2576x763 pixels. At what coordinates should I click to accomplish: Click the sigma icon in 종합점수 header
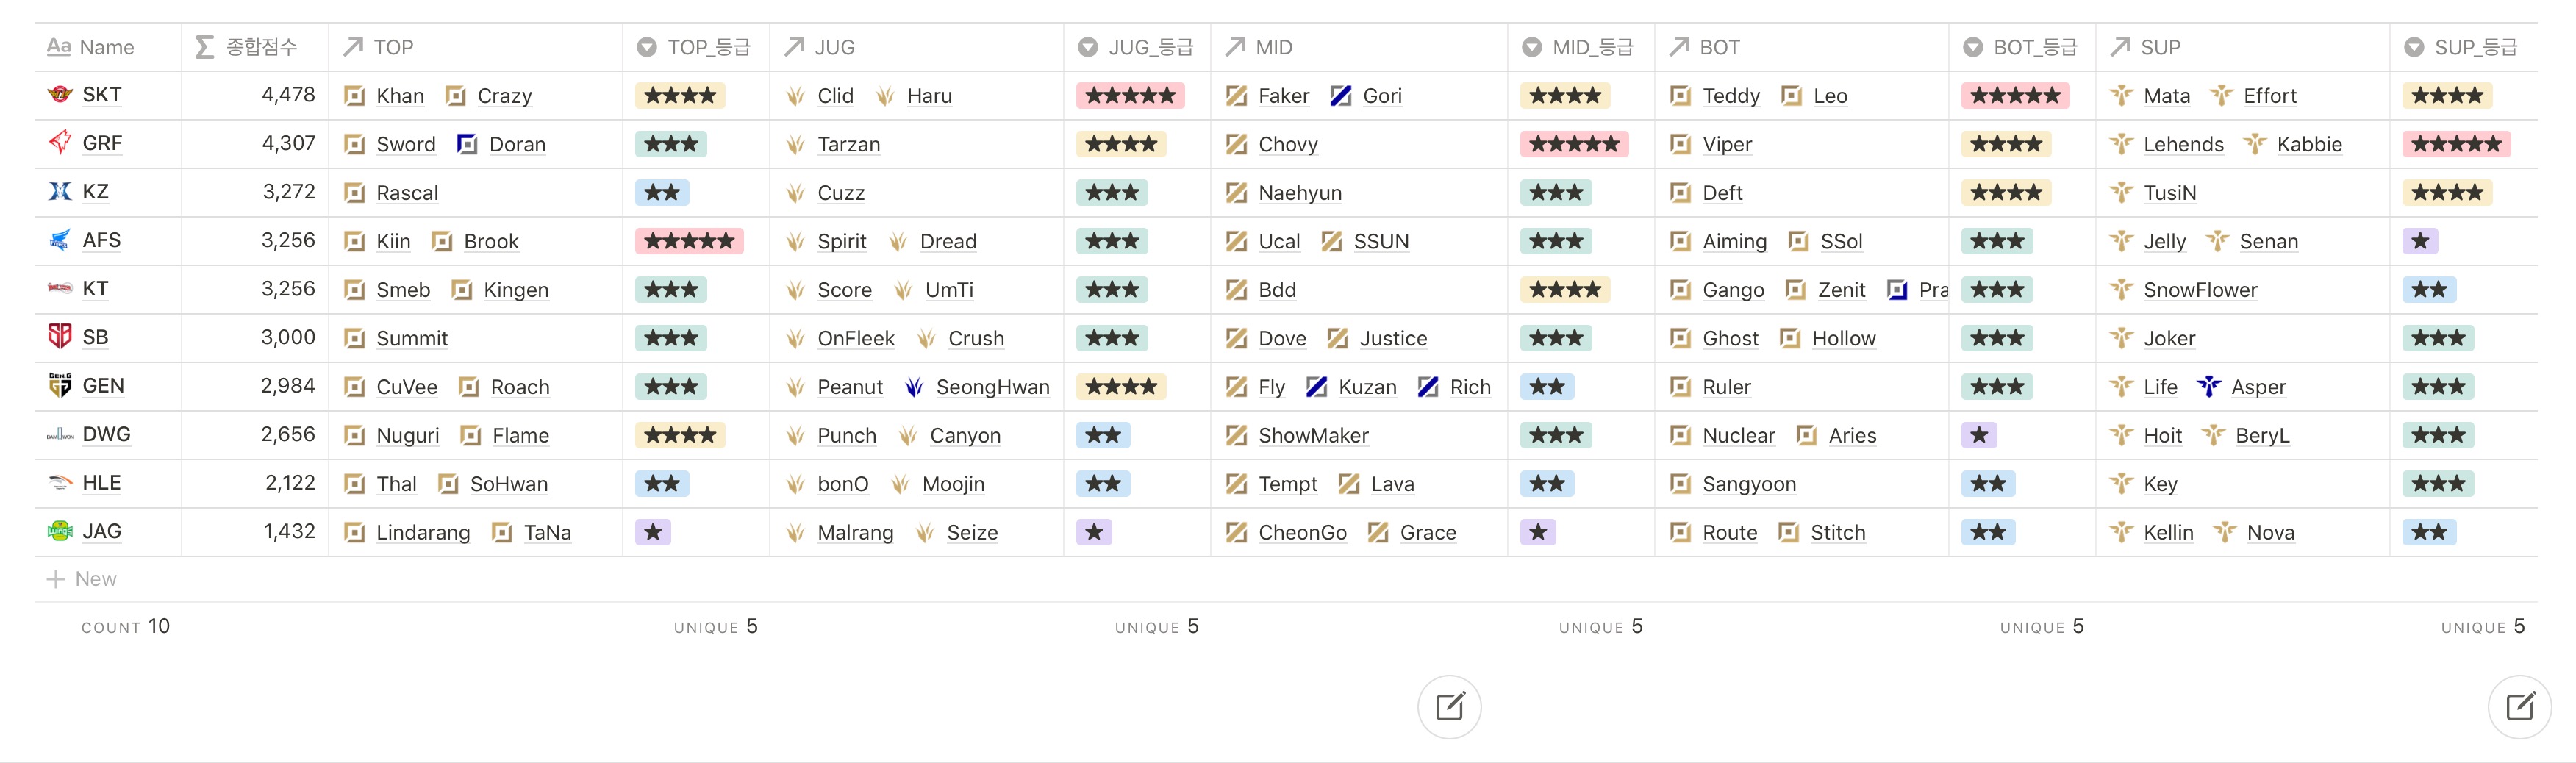(204, 47)
